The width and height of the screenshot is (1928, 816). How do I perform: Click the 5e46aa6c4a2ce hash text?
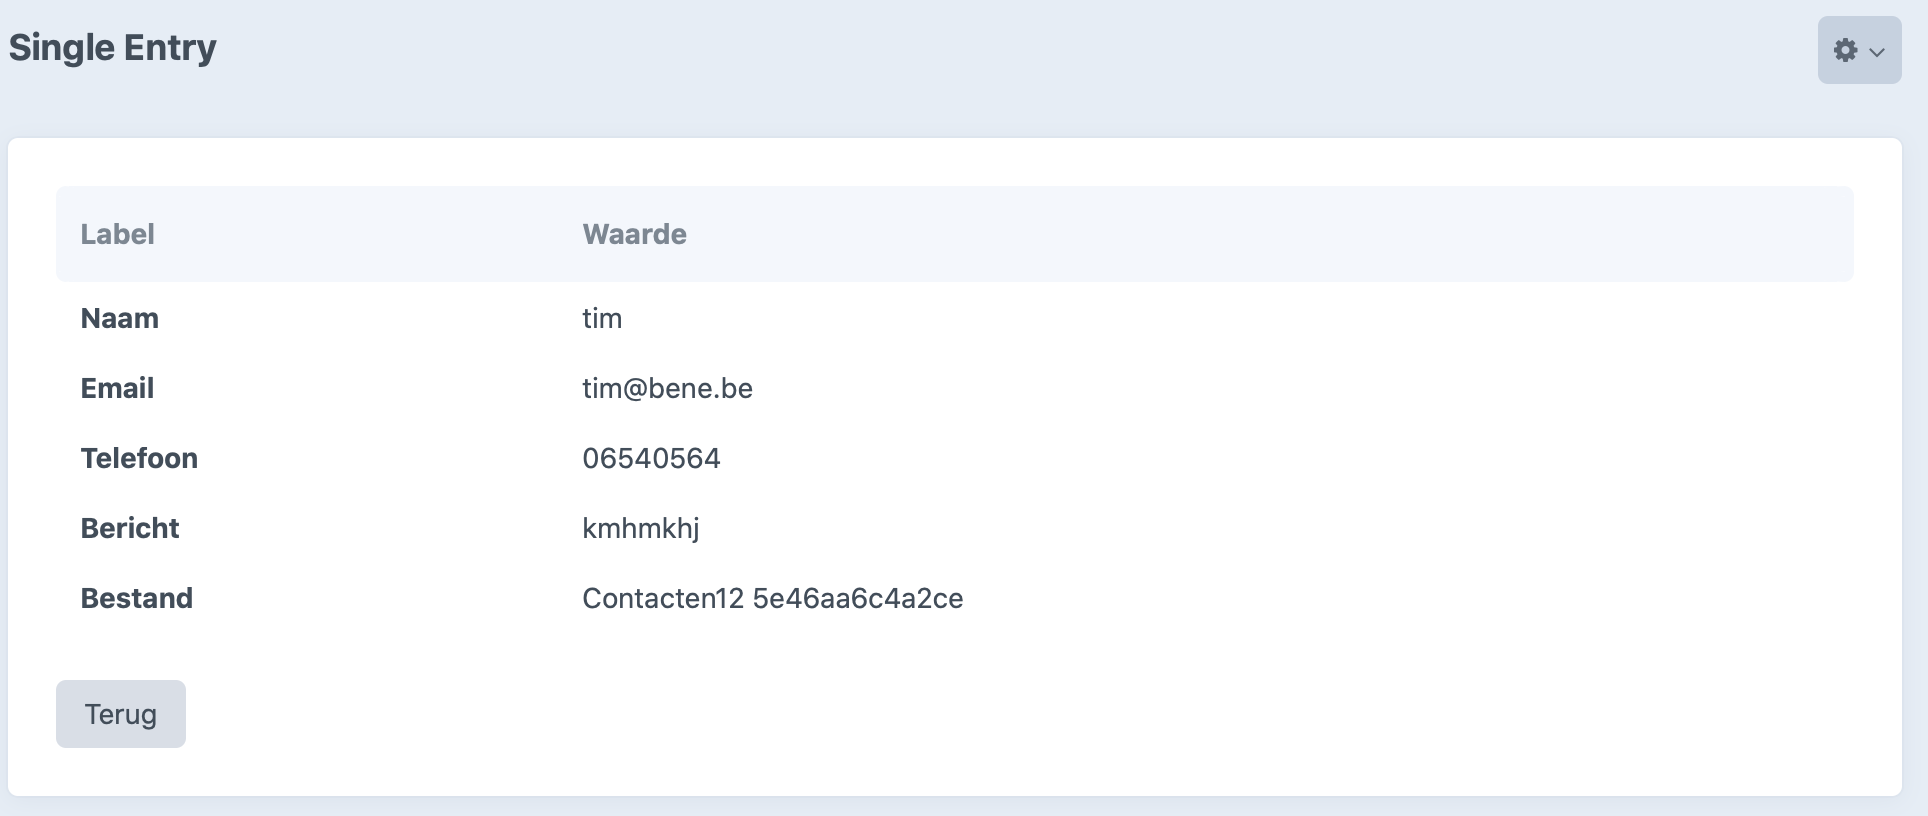pyautogui.click(x=858, y=598)
